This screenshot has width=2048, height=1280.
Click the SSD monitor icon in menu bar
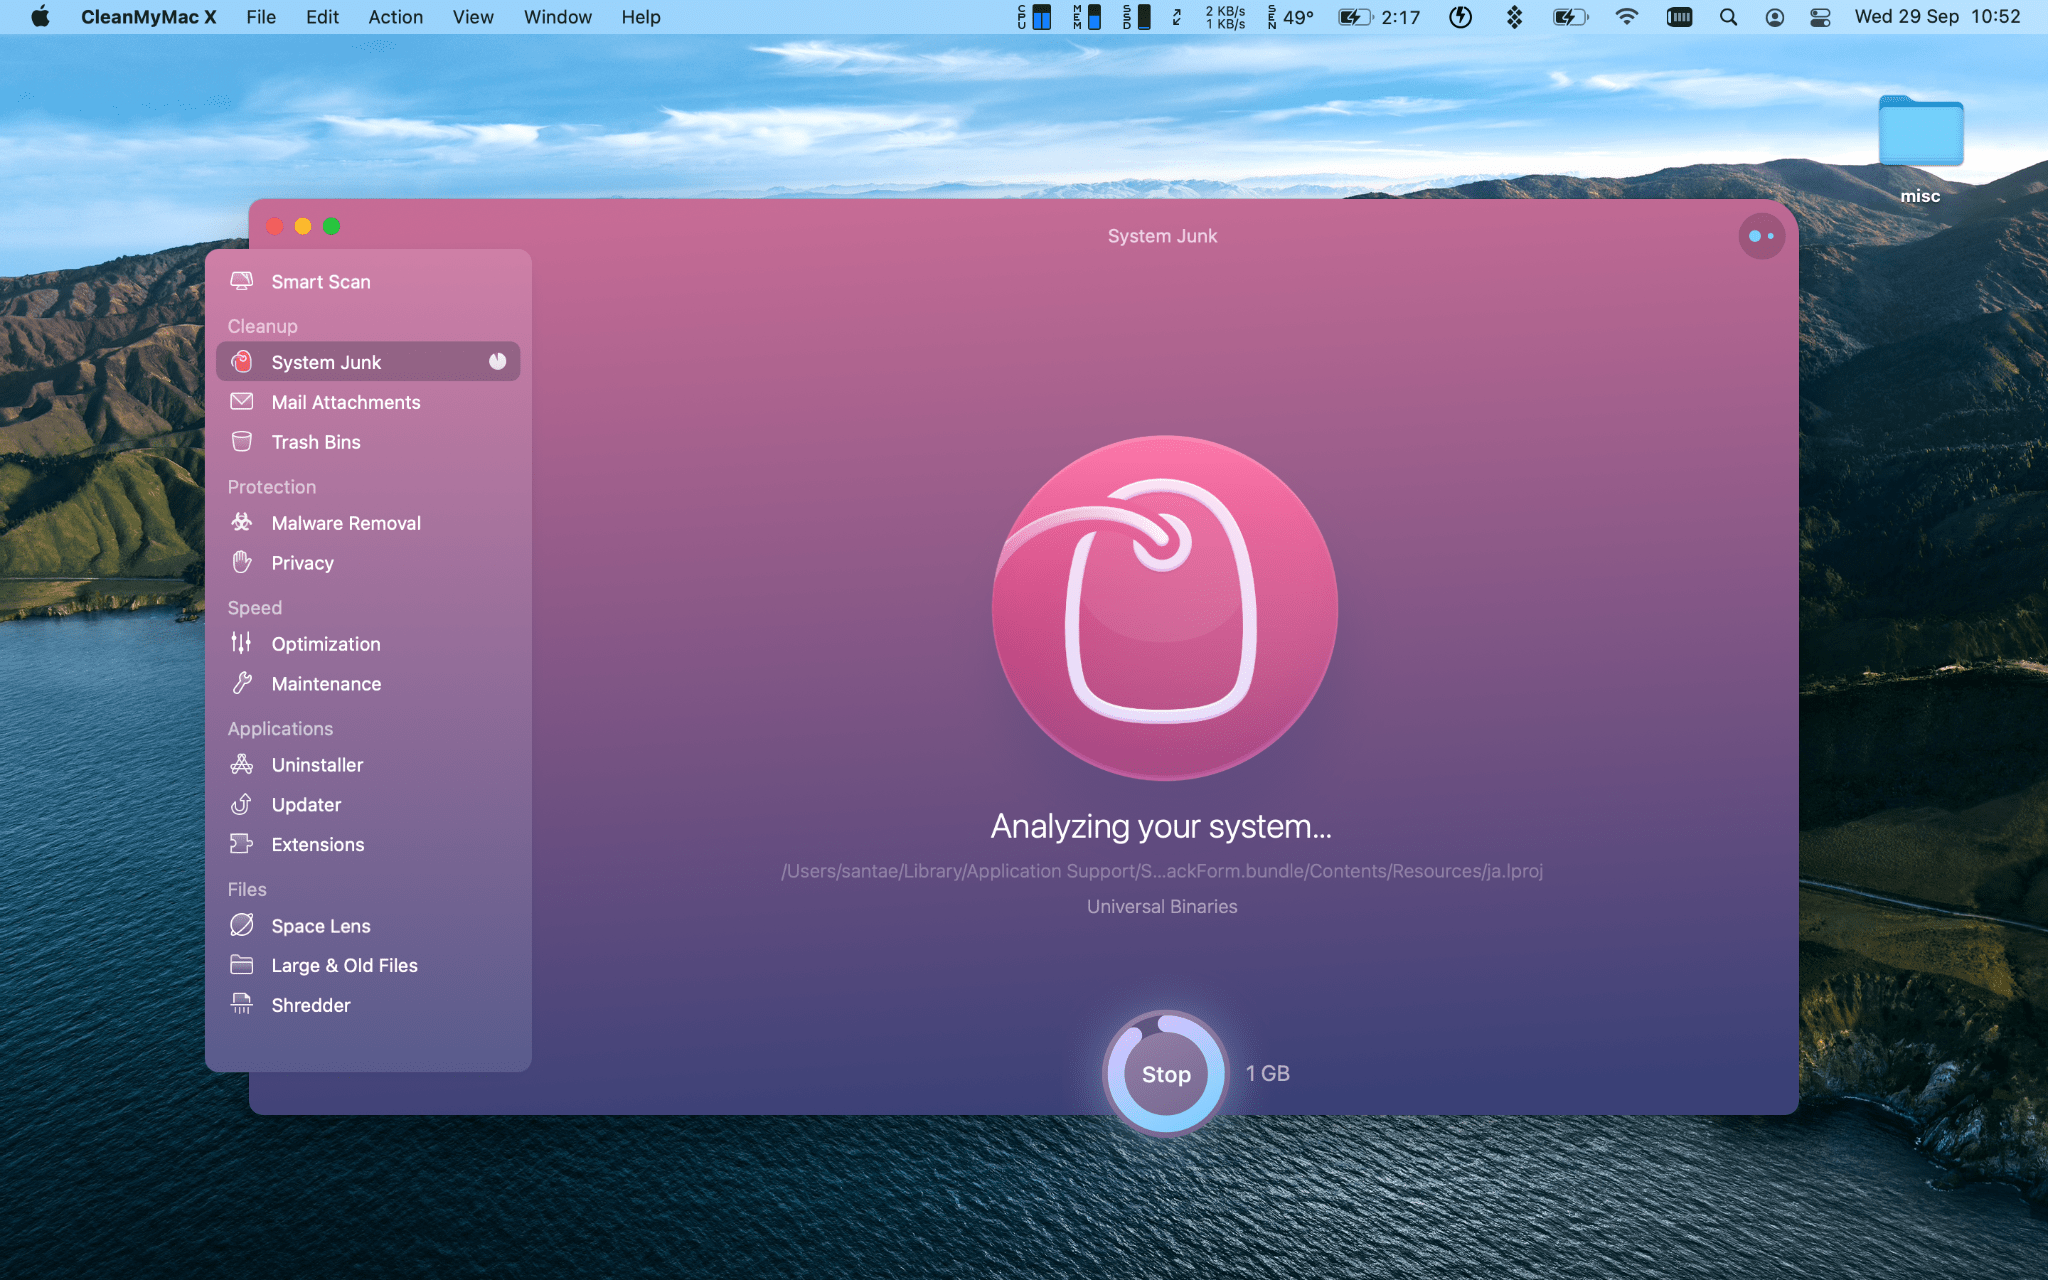(1136, 17)
